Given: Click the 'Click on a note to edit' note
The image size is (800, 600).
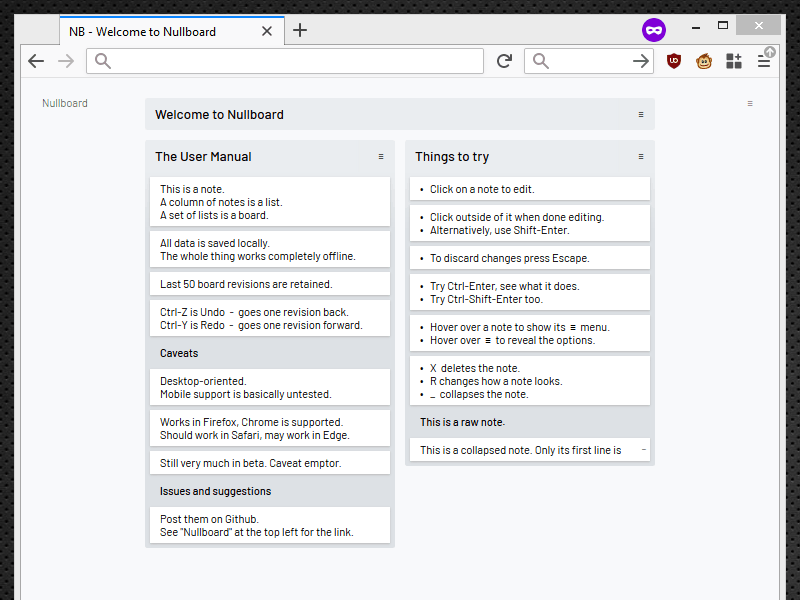Looking at the screenshot, I should (x=530, y=189).
